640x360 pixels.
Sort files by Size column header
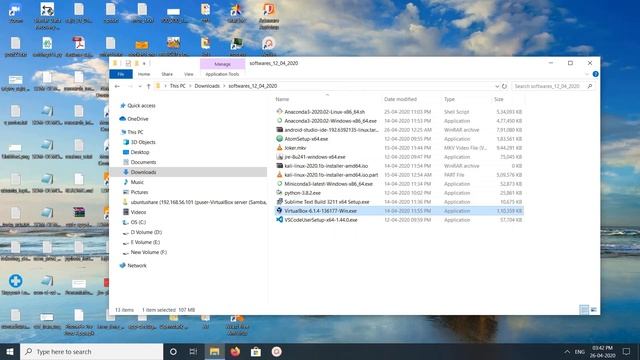pos(499,99)
